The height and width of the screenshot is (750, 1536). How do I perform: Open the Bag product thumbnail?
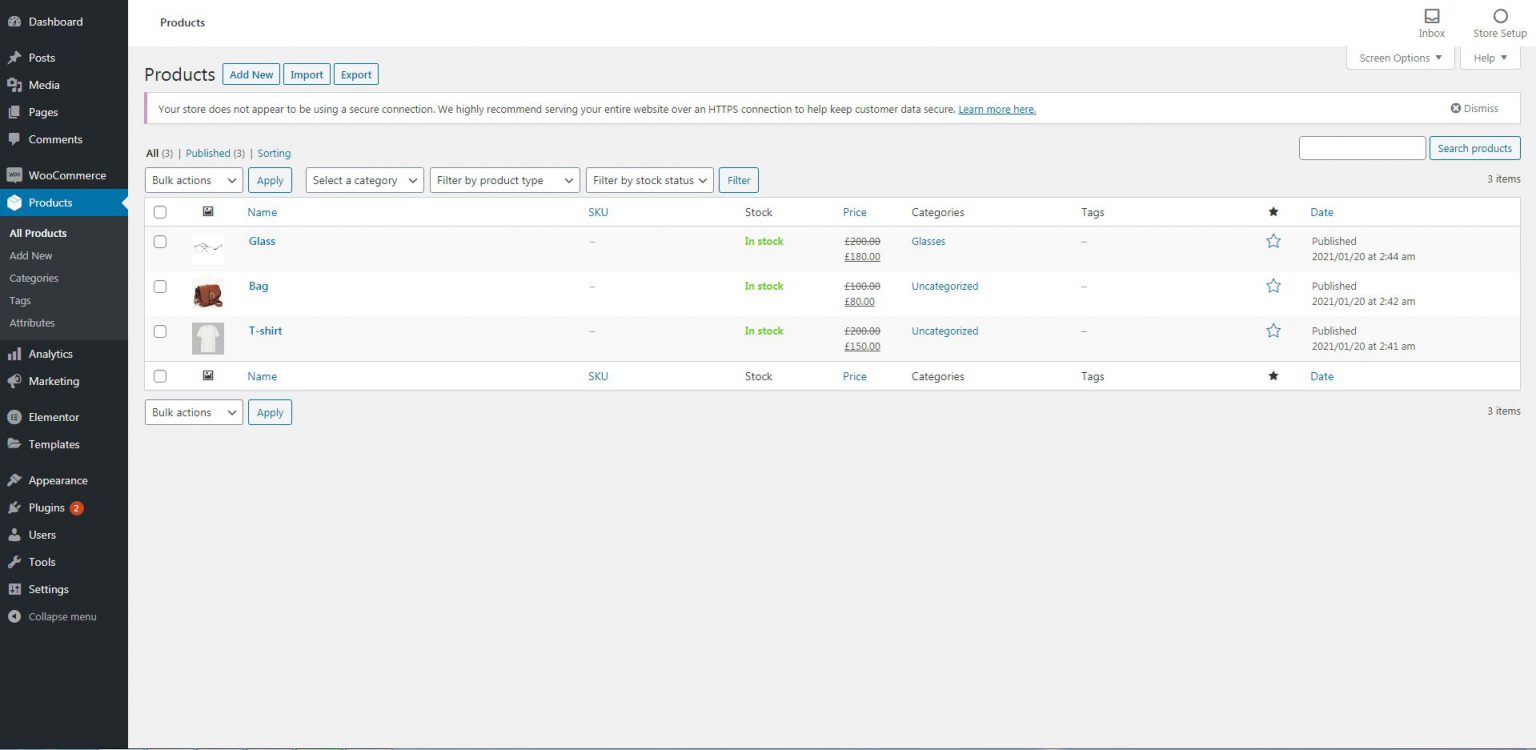click(208, 295)
